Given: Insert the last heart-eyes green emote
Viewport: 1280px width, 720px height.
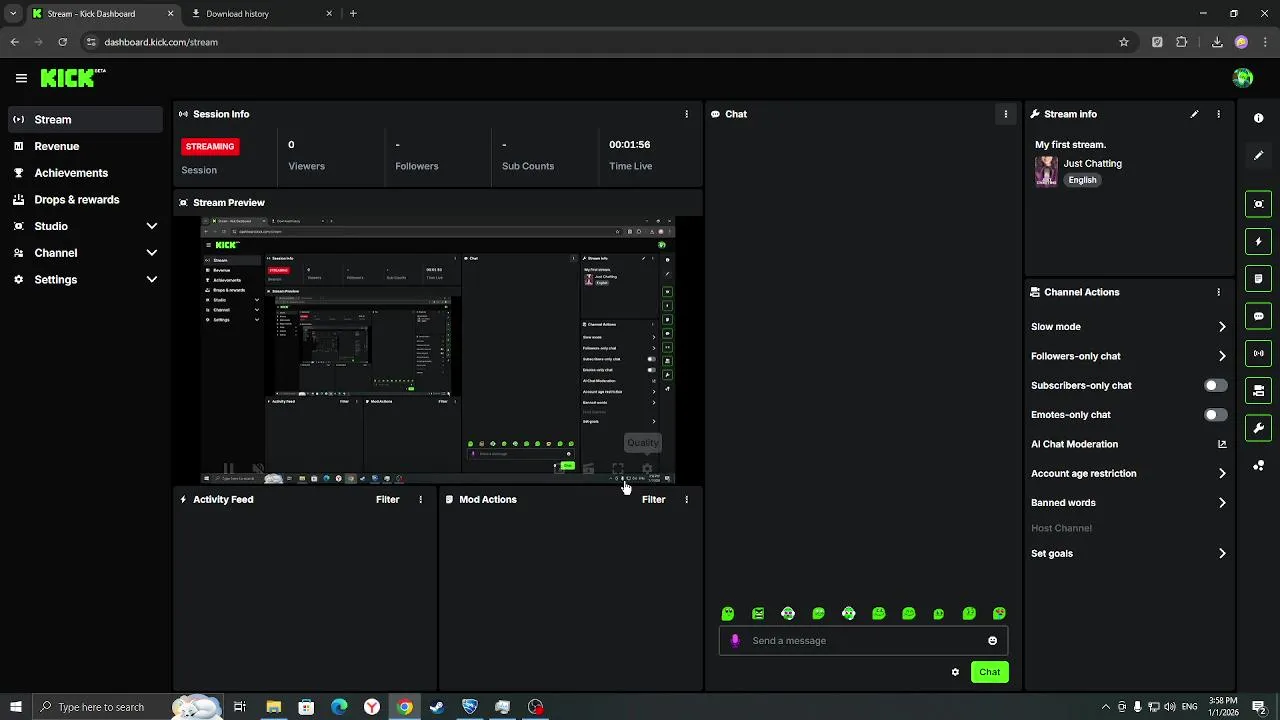Looking at the screenshot, I should click(x=999, y=613).
